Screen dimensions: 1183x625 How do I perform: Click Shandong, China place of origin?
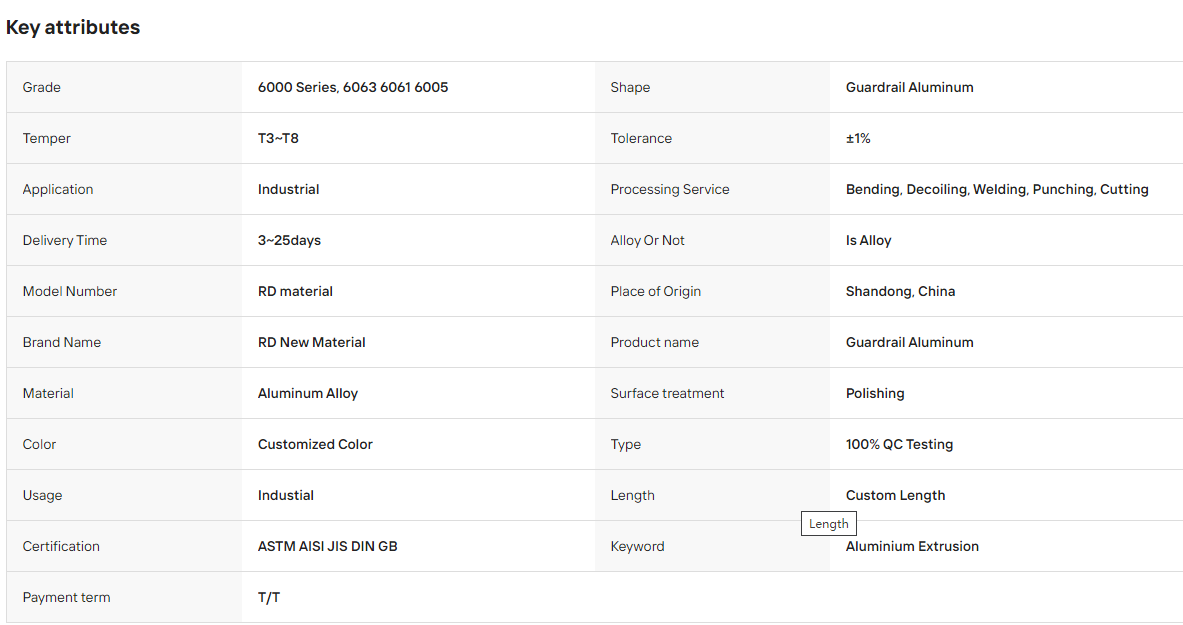(x=900, y=291)
